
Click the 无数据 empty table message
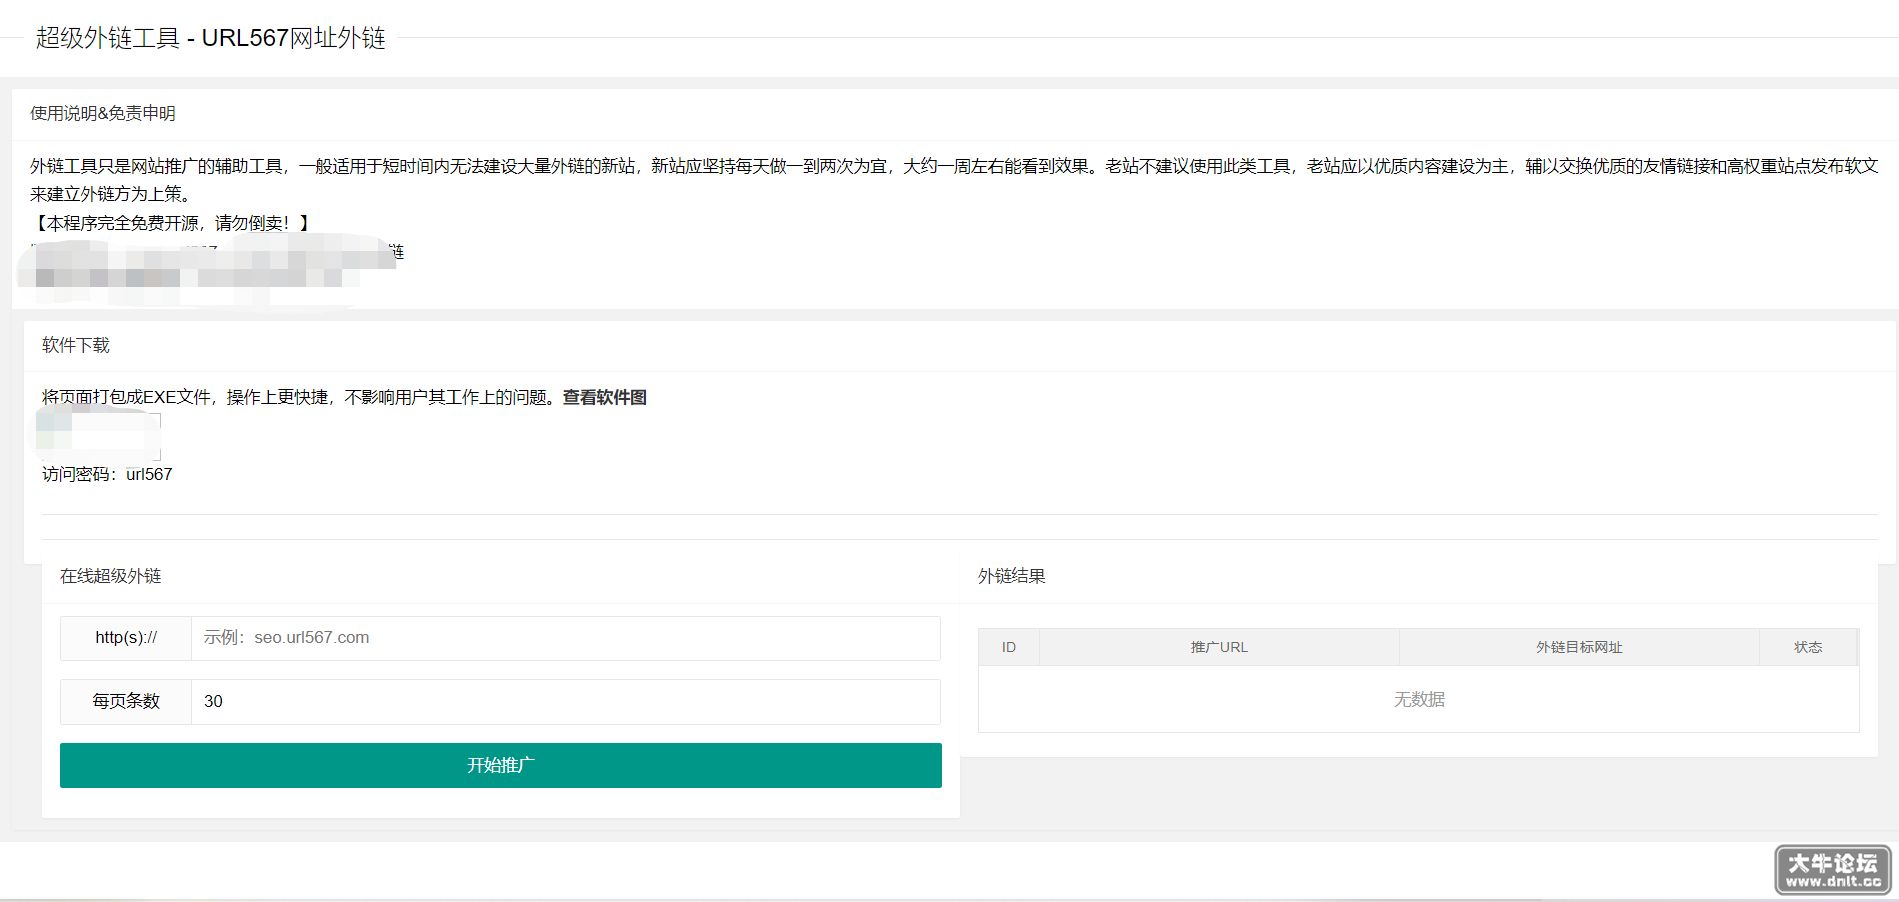tap(1419, 699)
